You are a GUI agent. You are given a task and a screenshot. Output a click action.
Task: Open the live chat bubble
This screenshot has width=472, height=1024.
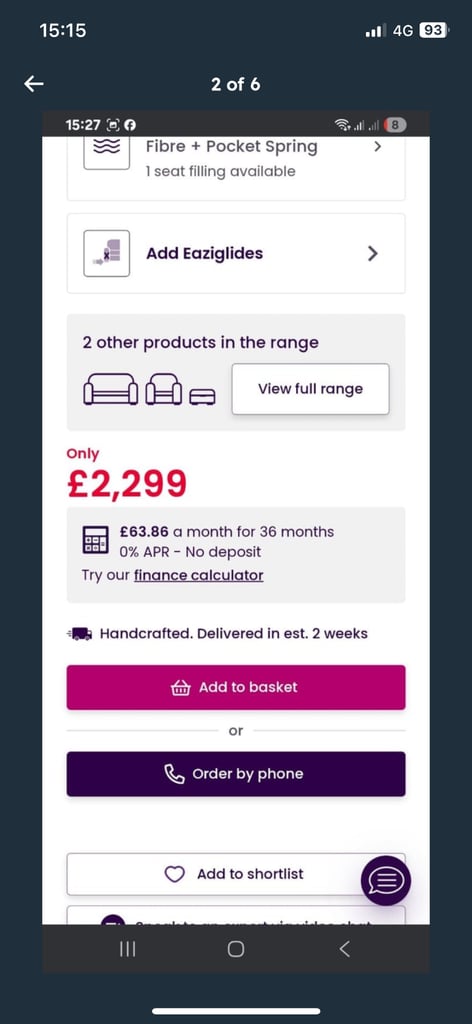(x=386, y=880)
